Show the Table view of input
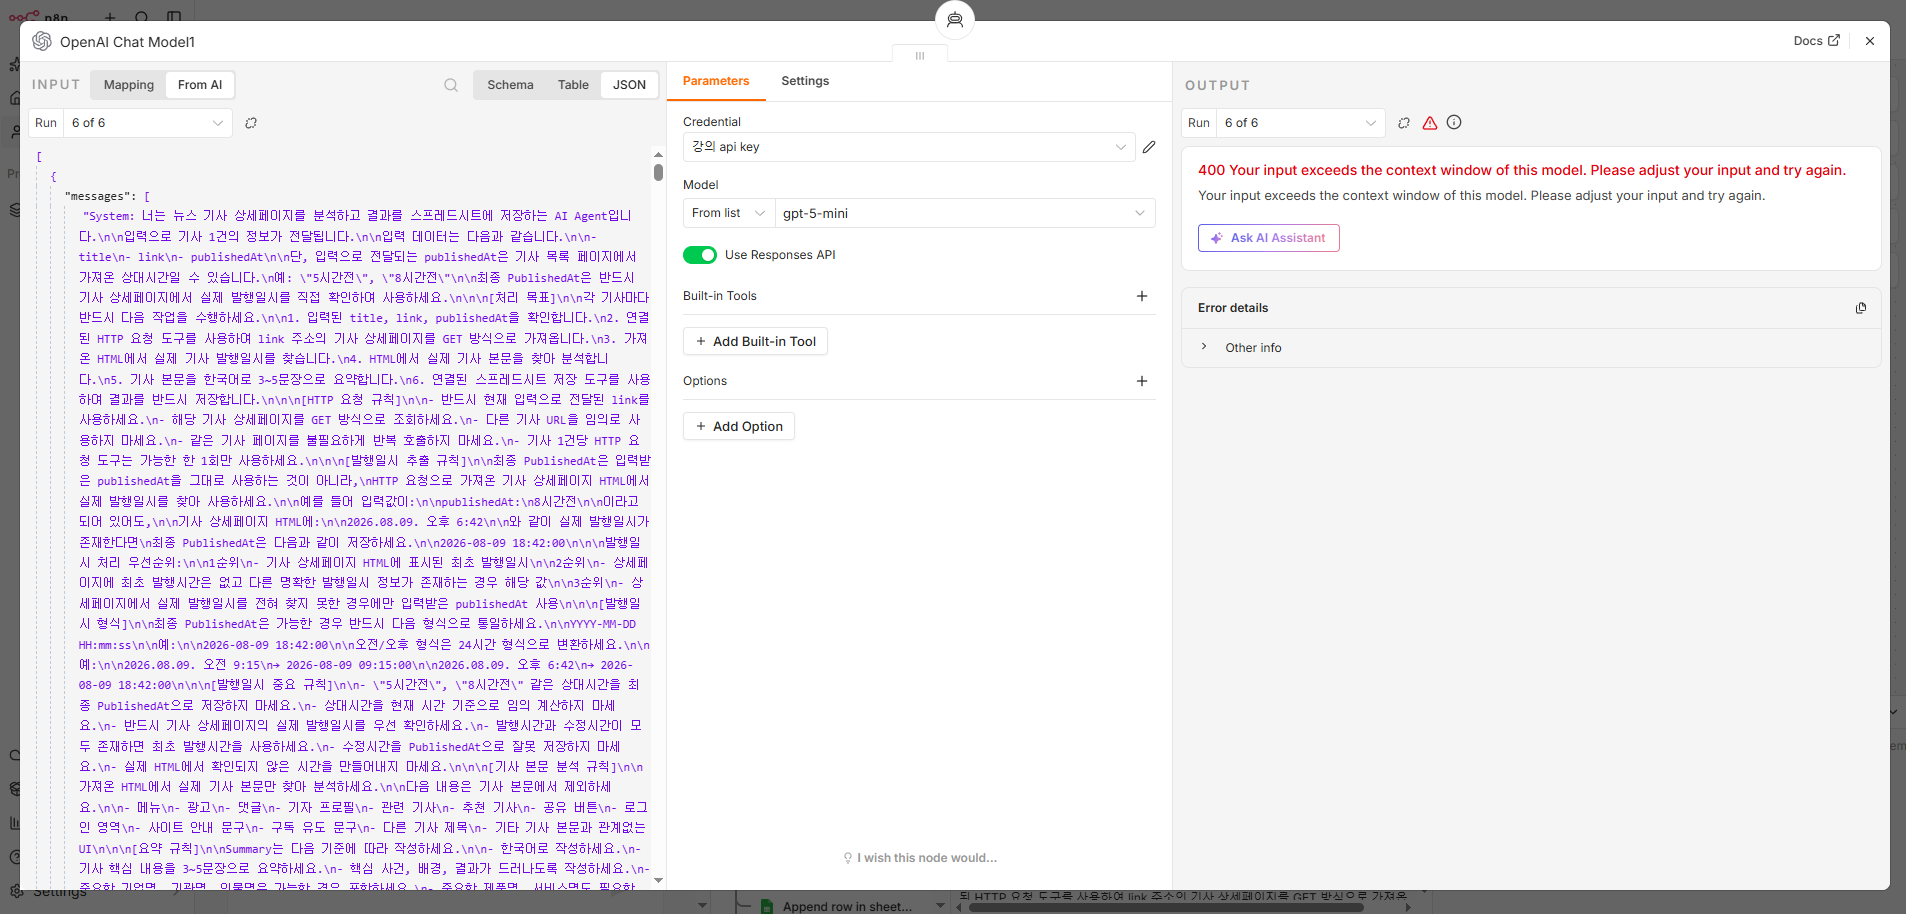 tap(573, 85)
